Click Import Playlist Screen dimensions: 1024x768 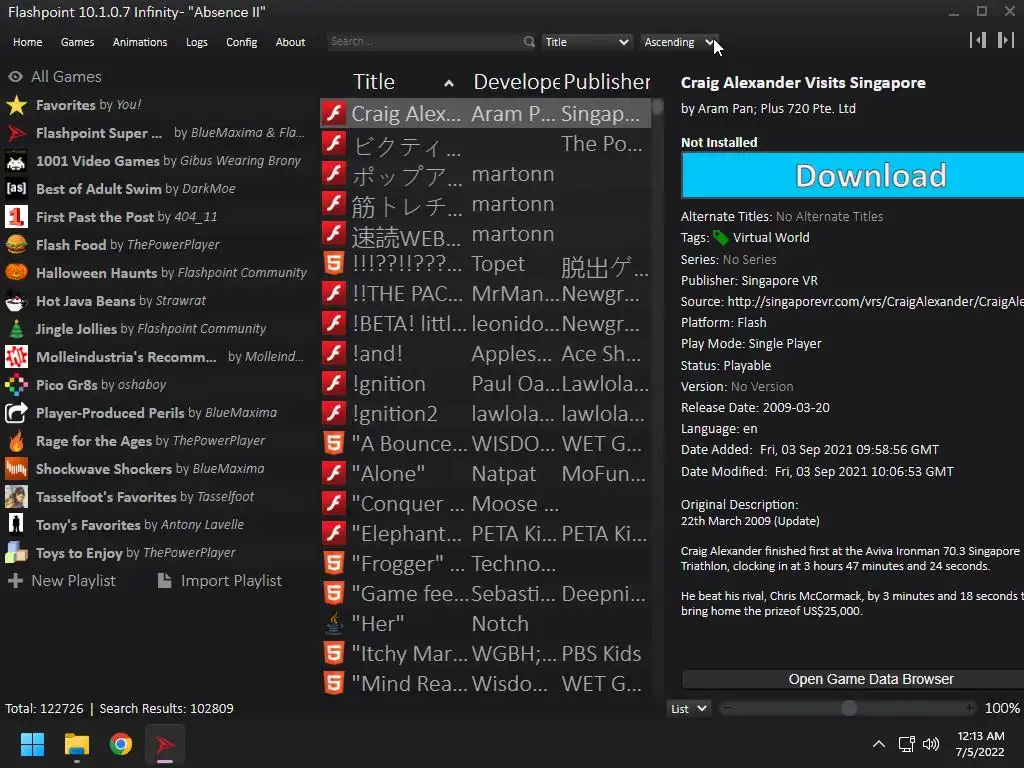pyautogui.click(x=220, y=581)
